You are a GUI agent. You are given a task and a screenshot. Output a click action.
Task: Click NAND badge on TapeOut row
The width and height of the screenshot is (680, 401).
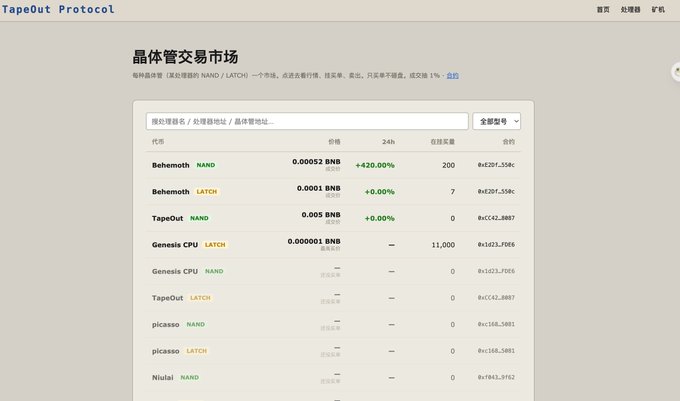coord(199,218)
